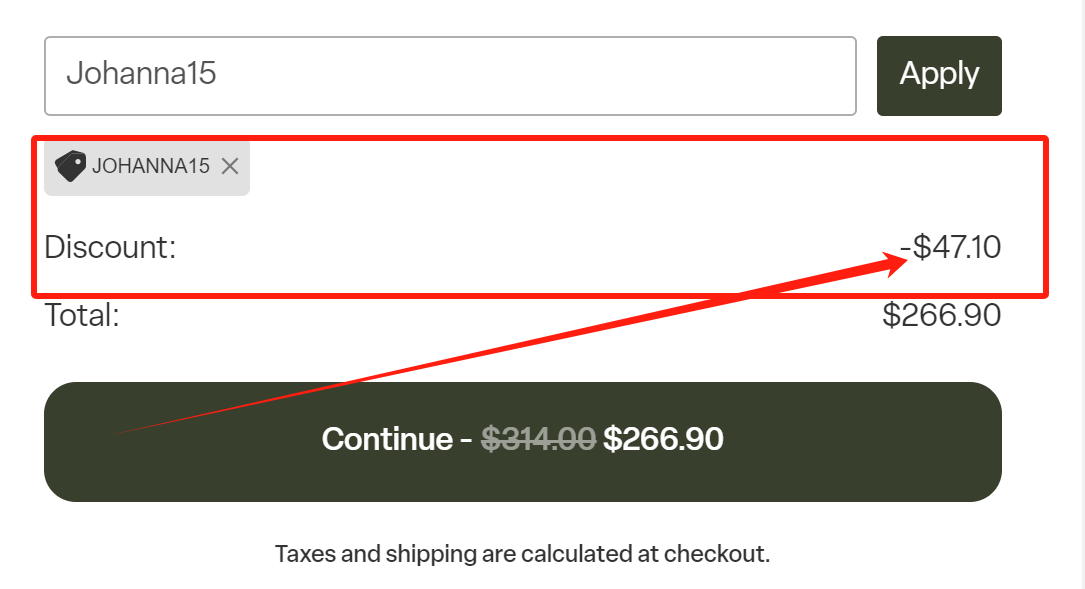Click the red arrowhead pointing at the discount
The width and height of the screenshot is (1085, 589).
point(895,264)
